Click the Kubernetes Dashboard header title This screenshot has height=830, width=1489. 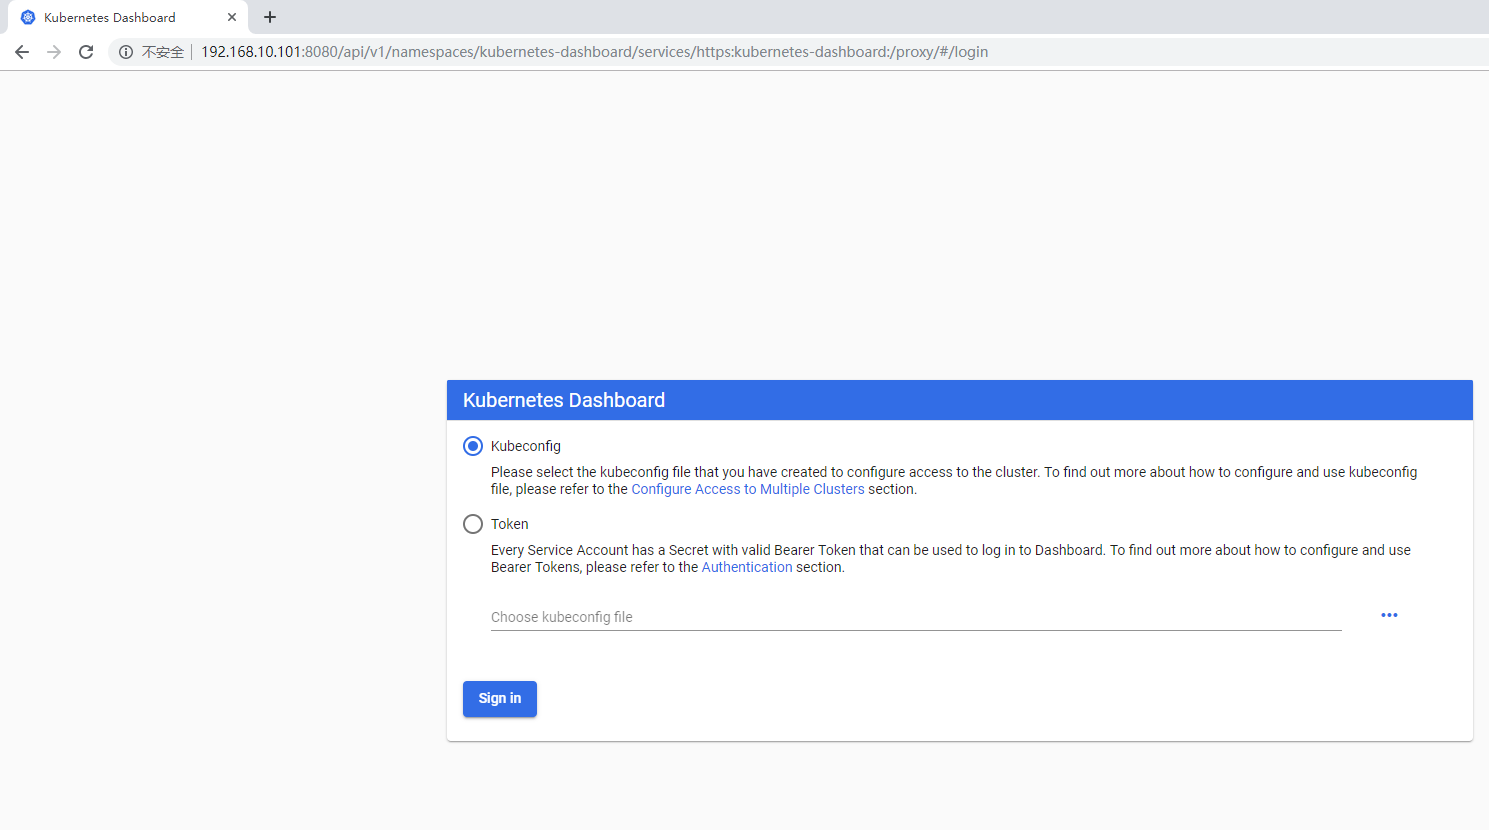tap(564, 400)
